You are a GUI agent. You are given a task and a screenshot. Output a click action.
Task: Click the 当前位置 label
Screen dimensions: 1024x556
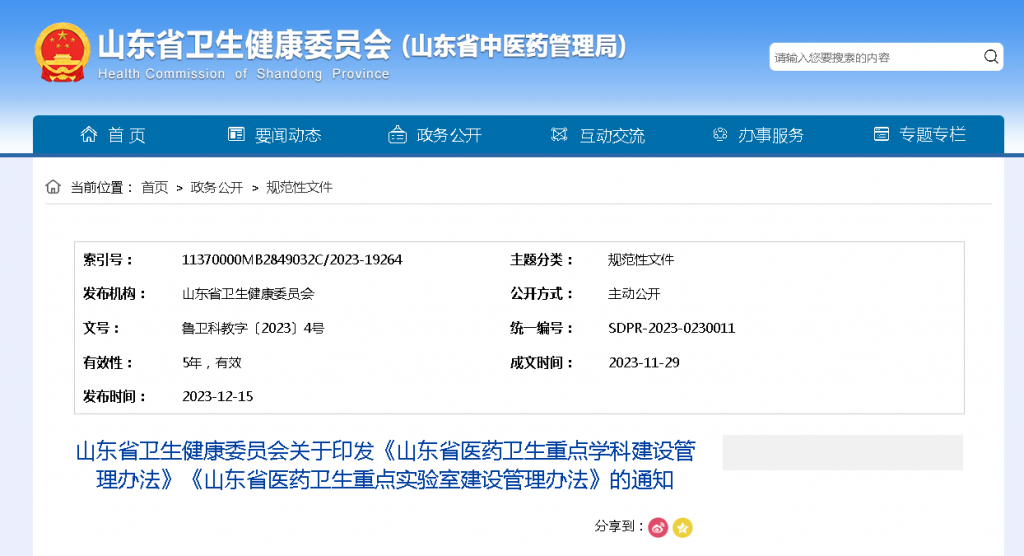coord(102,188)
